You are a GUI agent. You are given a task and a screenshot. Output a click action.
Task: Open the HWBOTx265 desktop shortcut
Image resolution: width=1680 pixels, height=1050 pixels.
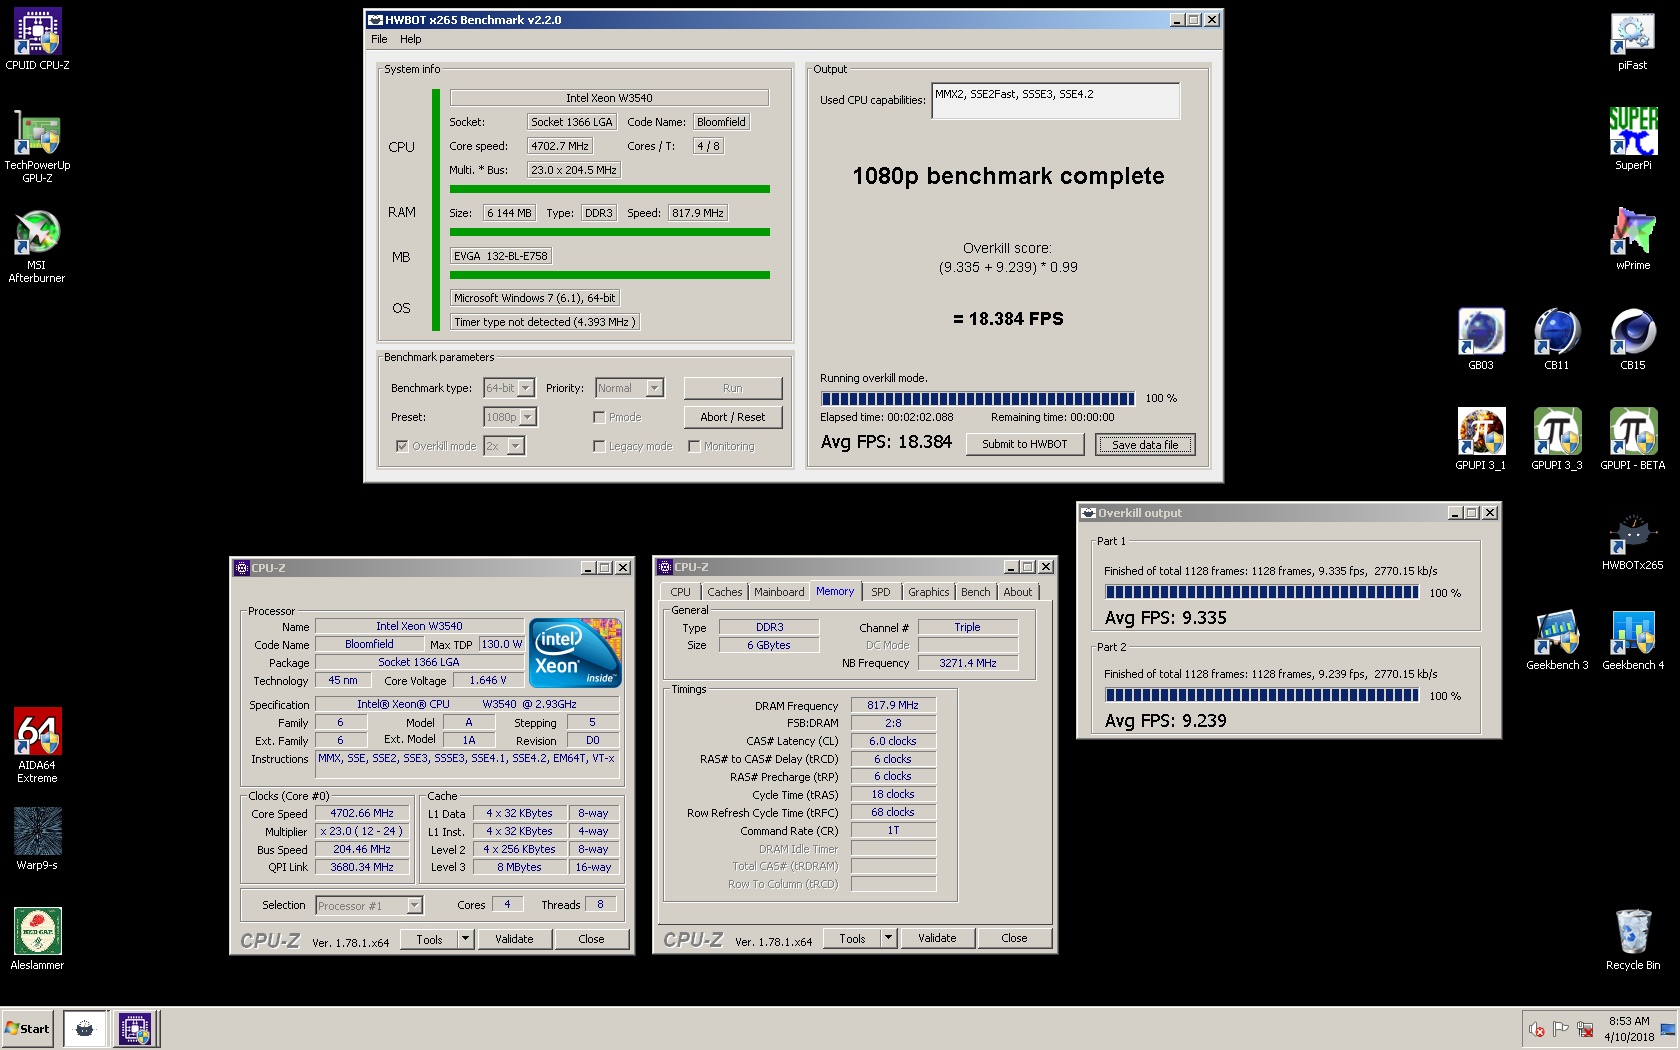[x=1633, y=539]
